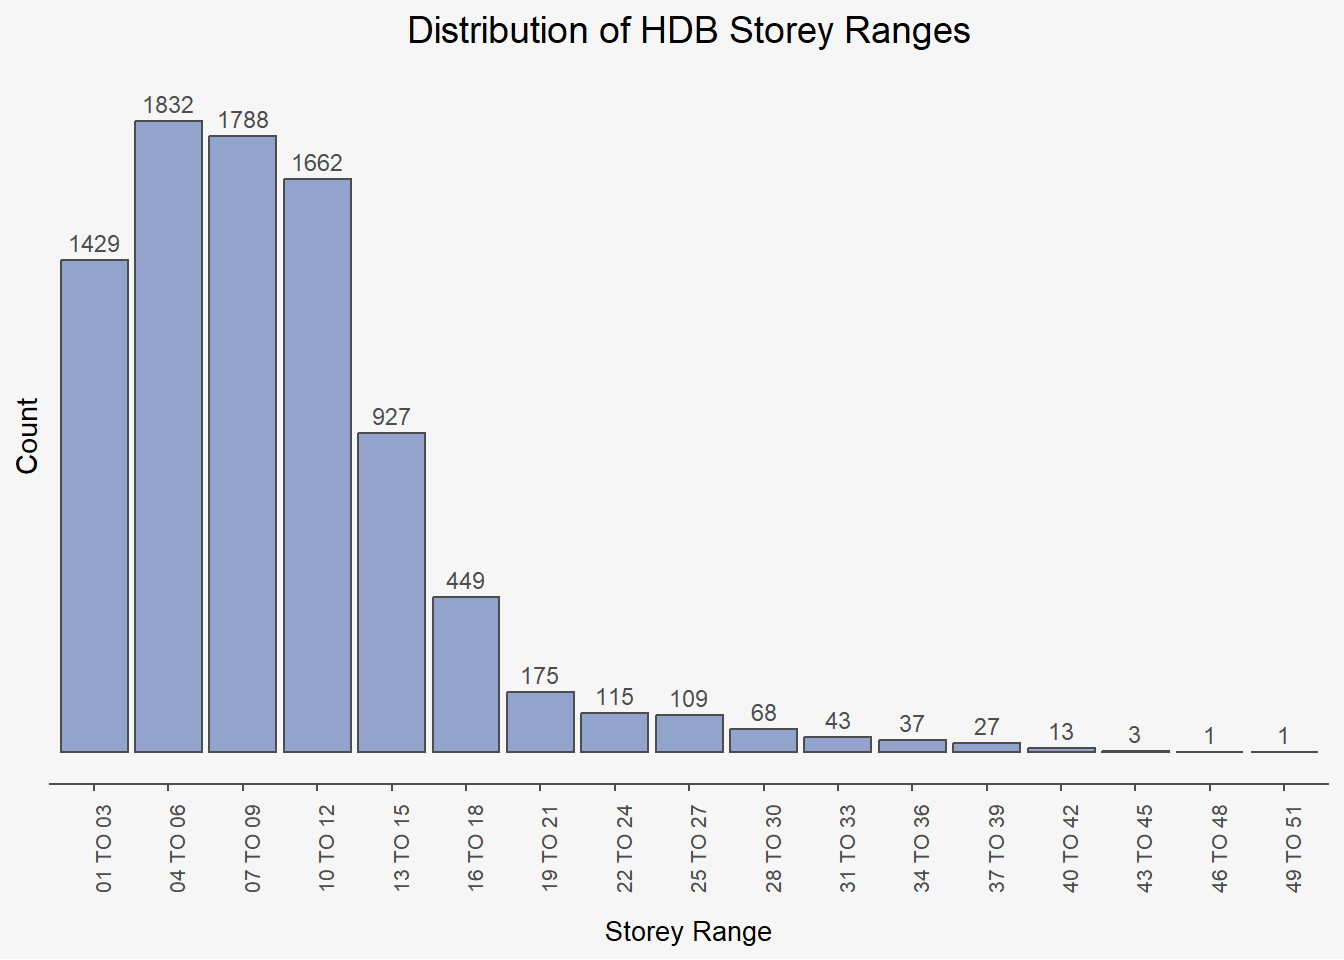Viewport: 1344px width, 960px height.
Task: Click the 25 TO 27 storey bar
Action: pyautogui.click(x=689, y=733)
